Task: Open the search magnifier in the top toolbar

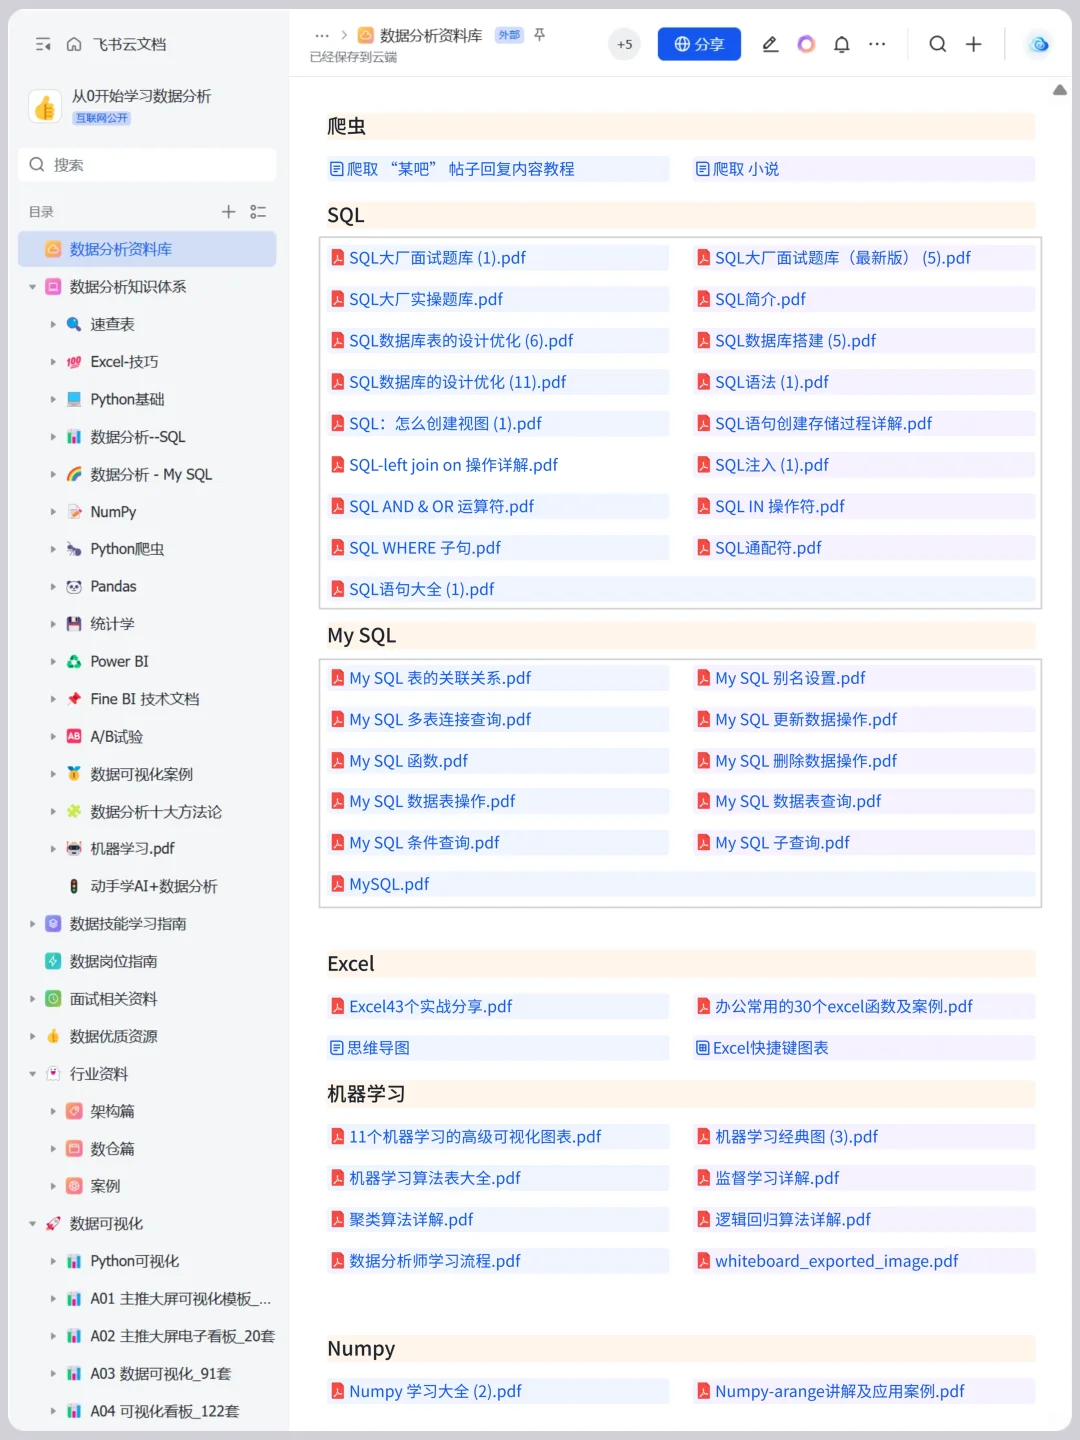Action: [938, 44]
